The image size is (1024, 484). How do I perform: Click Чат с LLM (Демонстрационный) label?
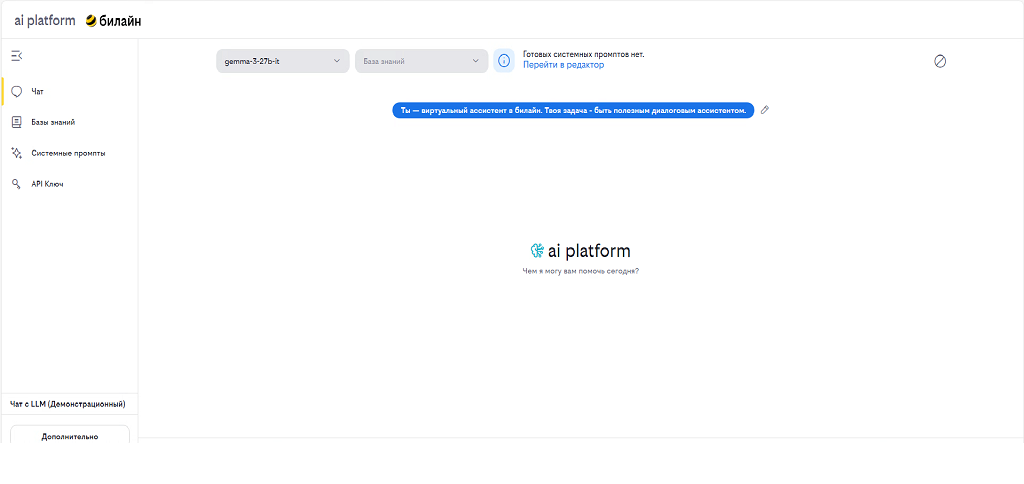68,404
